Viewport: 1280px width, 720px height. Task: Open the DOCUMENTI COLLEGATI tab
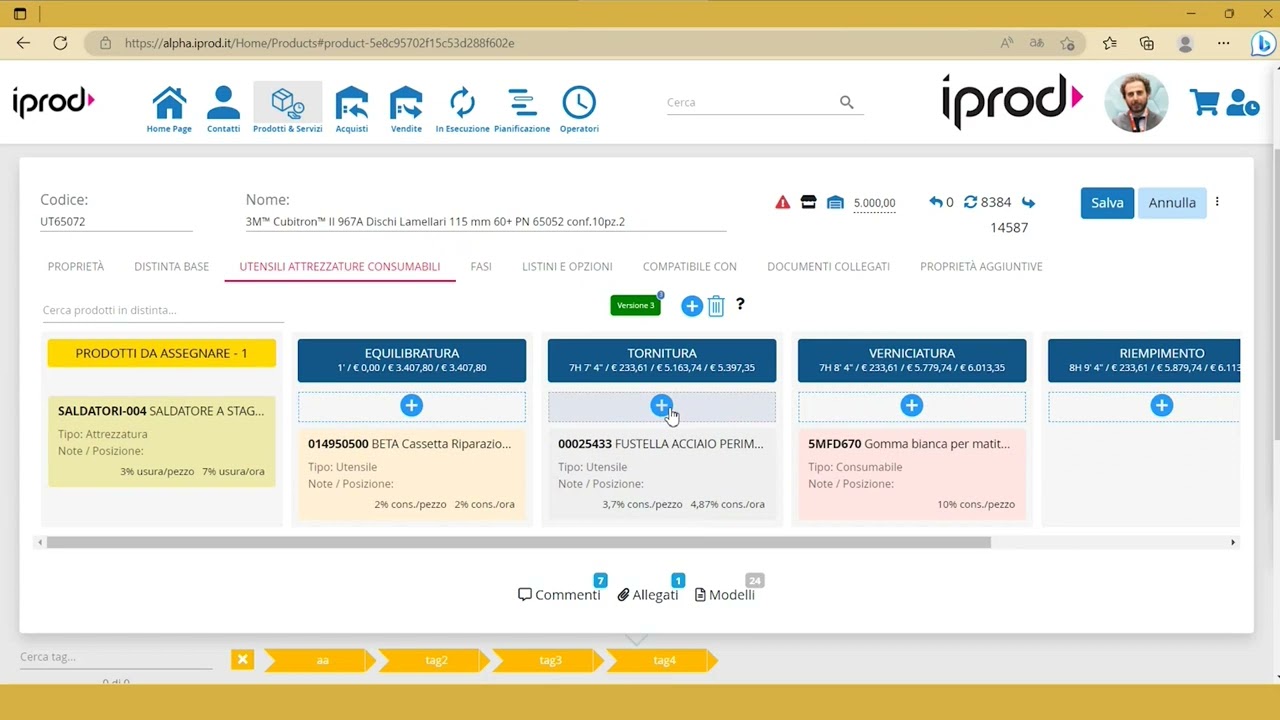[828, 266]
